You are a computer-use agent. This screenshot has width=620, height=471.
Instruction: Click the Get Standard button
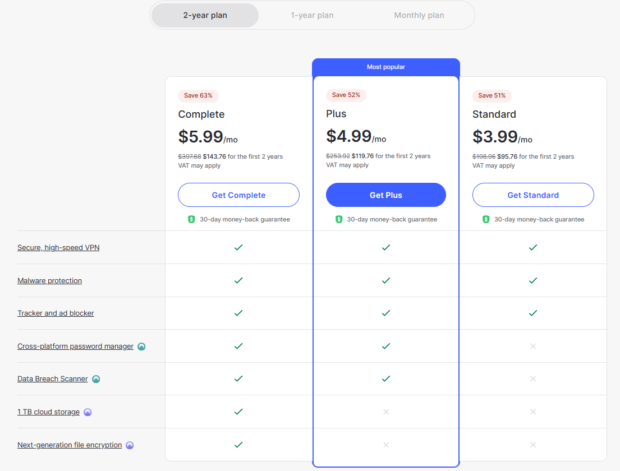[533, 195]
